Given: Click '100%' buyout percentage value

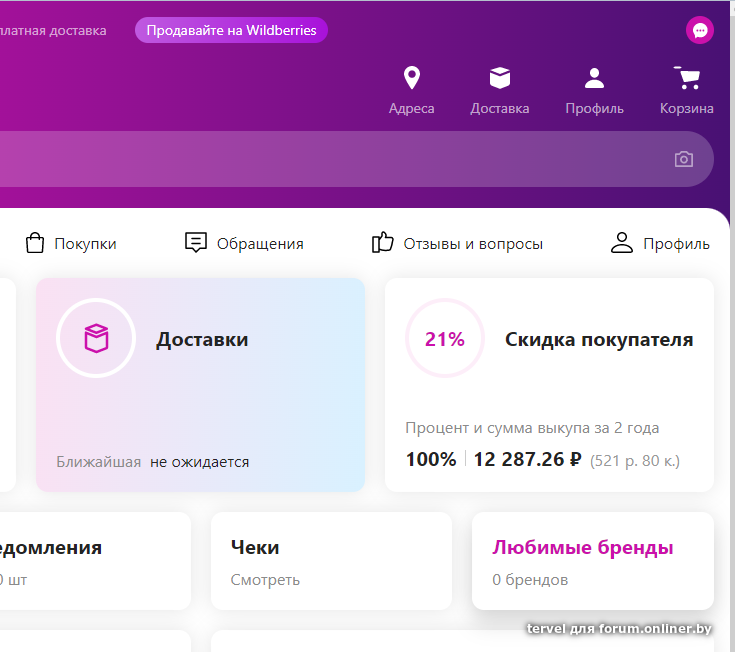Looking at the screenshot, I should point(431,459).
